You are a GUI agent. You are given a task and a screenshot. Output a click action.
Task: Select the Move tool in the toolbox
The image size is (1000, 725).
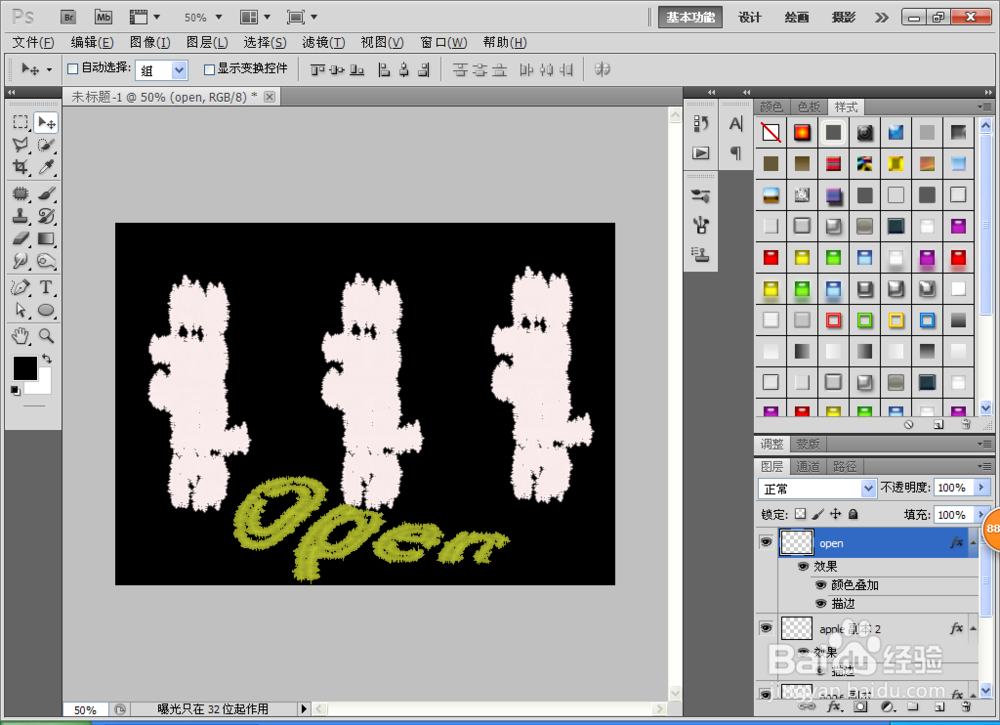point(47,122)
